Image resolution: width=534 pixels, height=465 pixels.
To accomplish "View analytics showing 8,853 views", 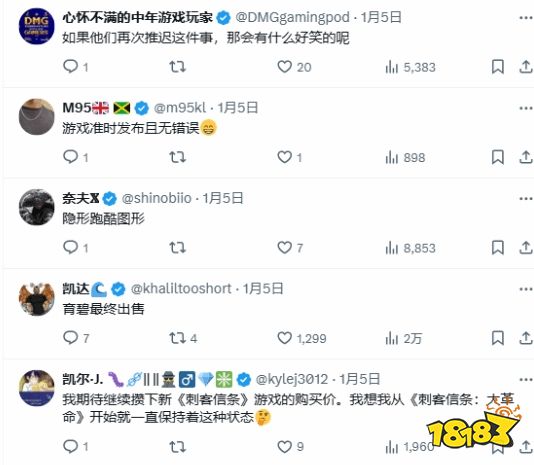I will tap(410, 248).
